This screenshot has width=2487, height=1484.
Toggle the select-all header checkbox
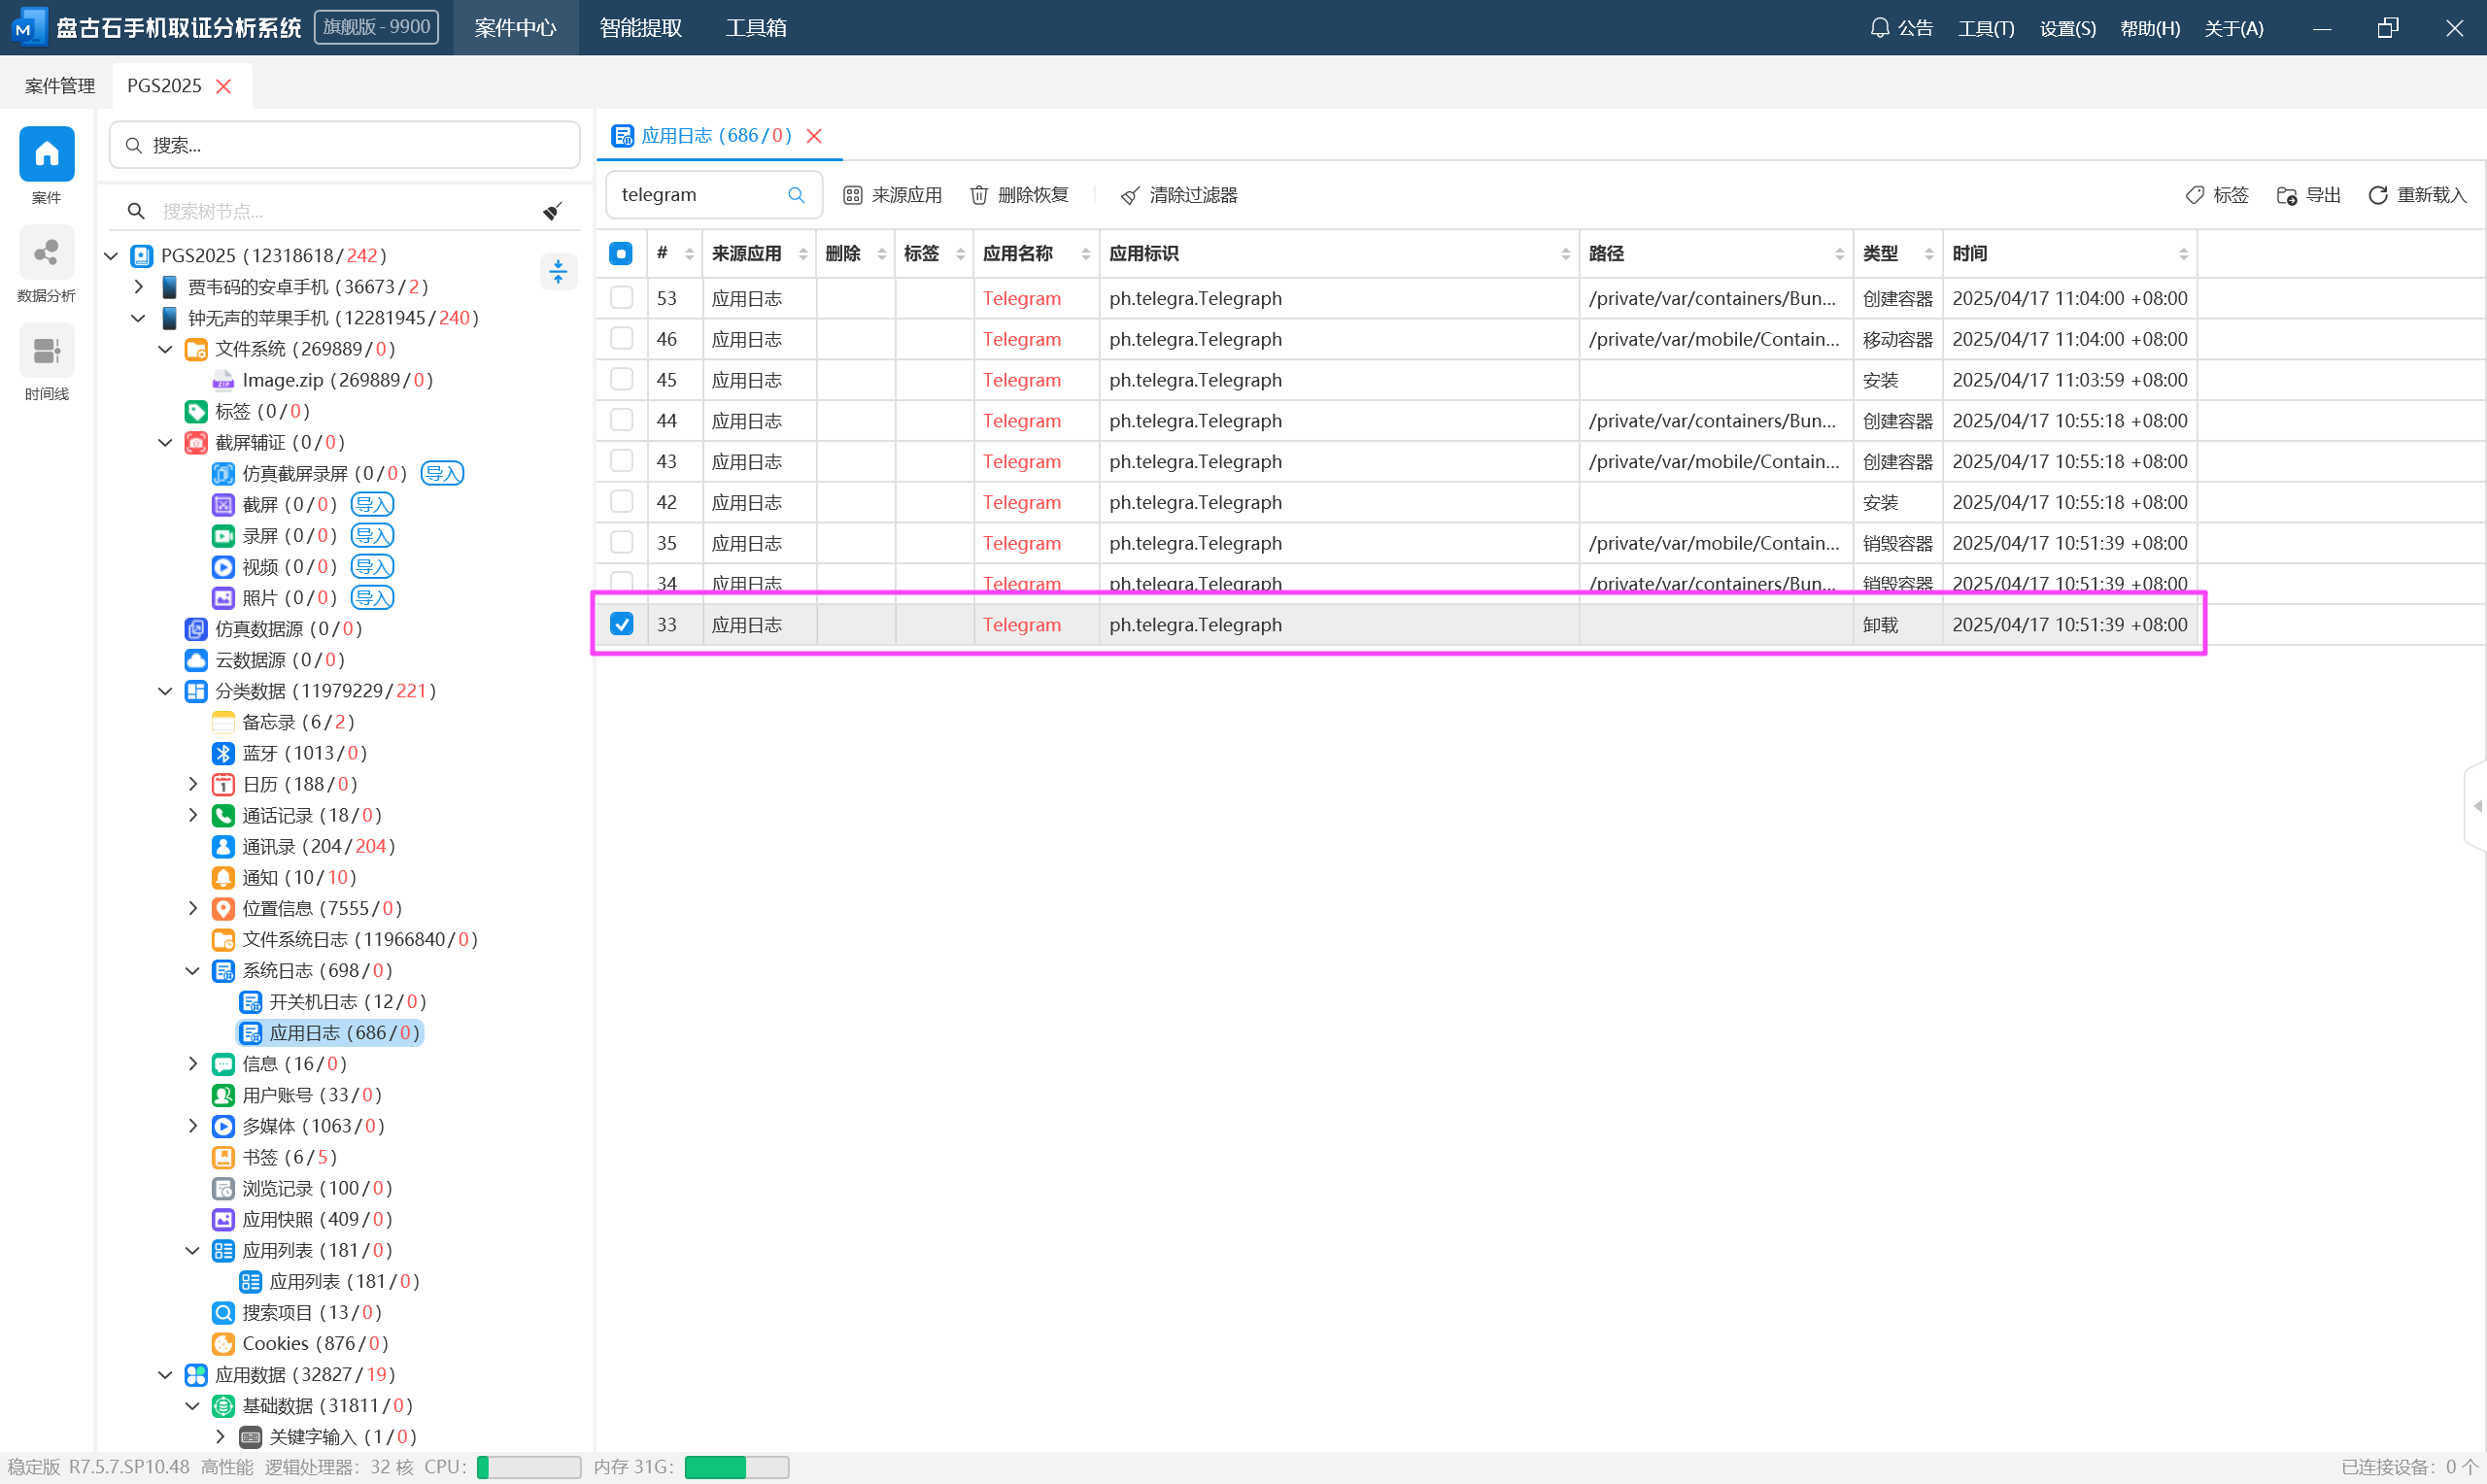click(x=621, y=254)
